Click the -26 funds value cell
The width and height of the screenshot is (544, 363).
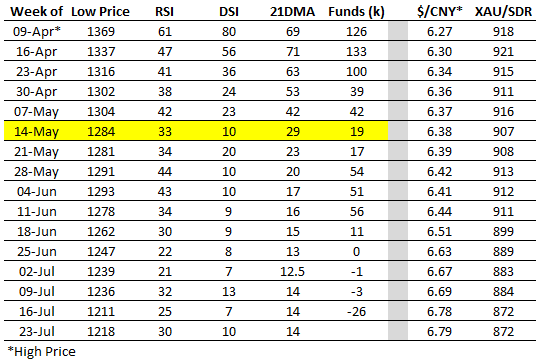coord(357,311)
